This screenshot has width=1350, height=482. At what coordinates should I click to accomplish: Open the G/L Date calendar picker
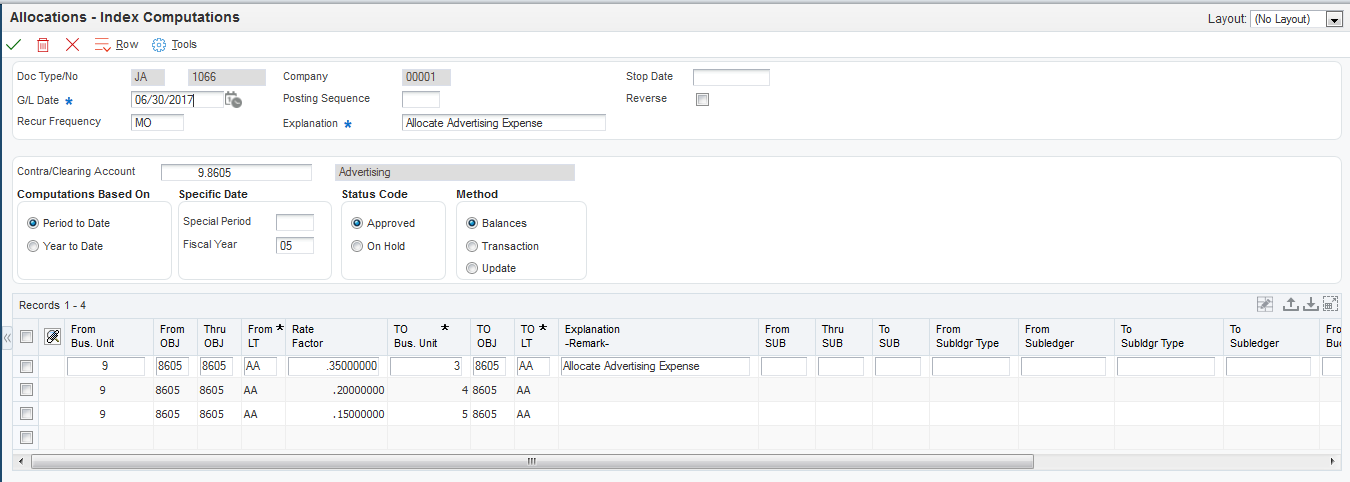coord(233,99)
